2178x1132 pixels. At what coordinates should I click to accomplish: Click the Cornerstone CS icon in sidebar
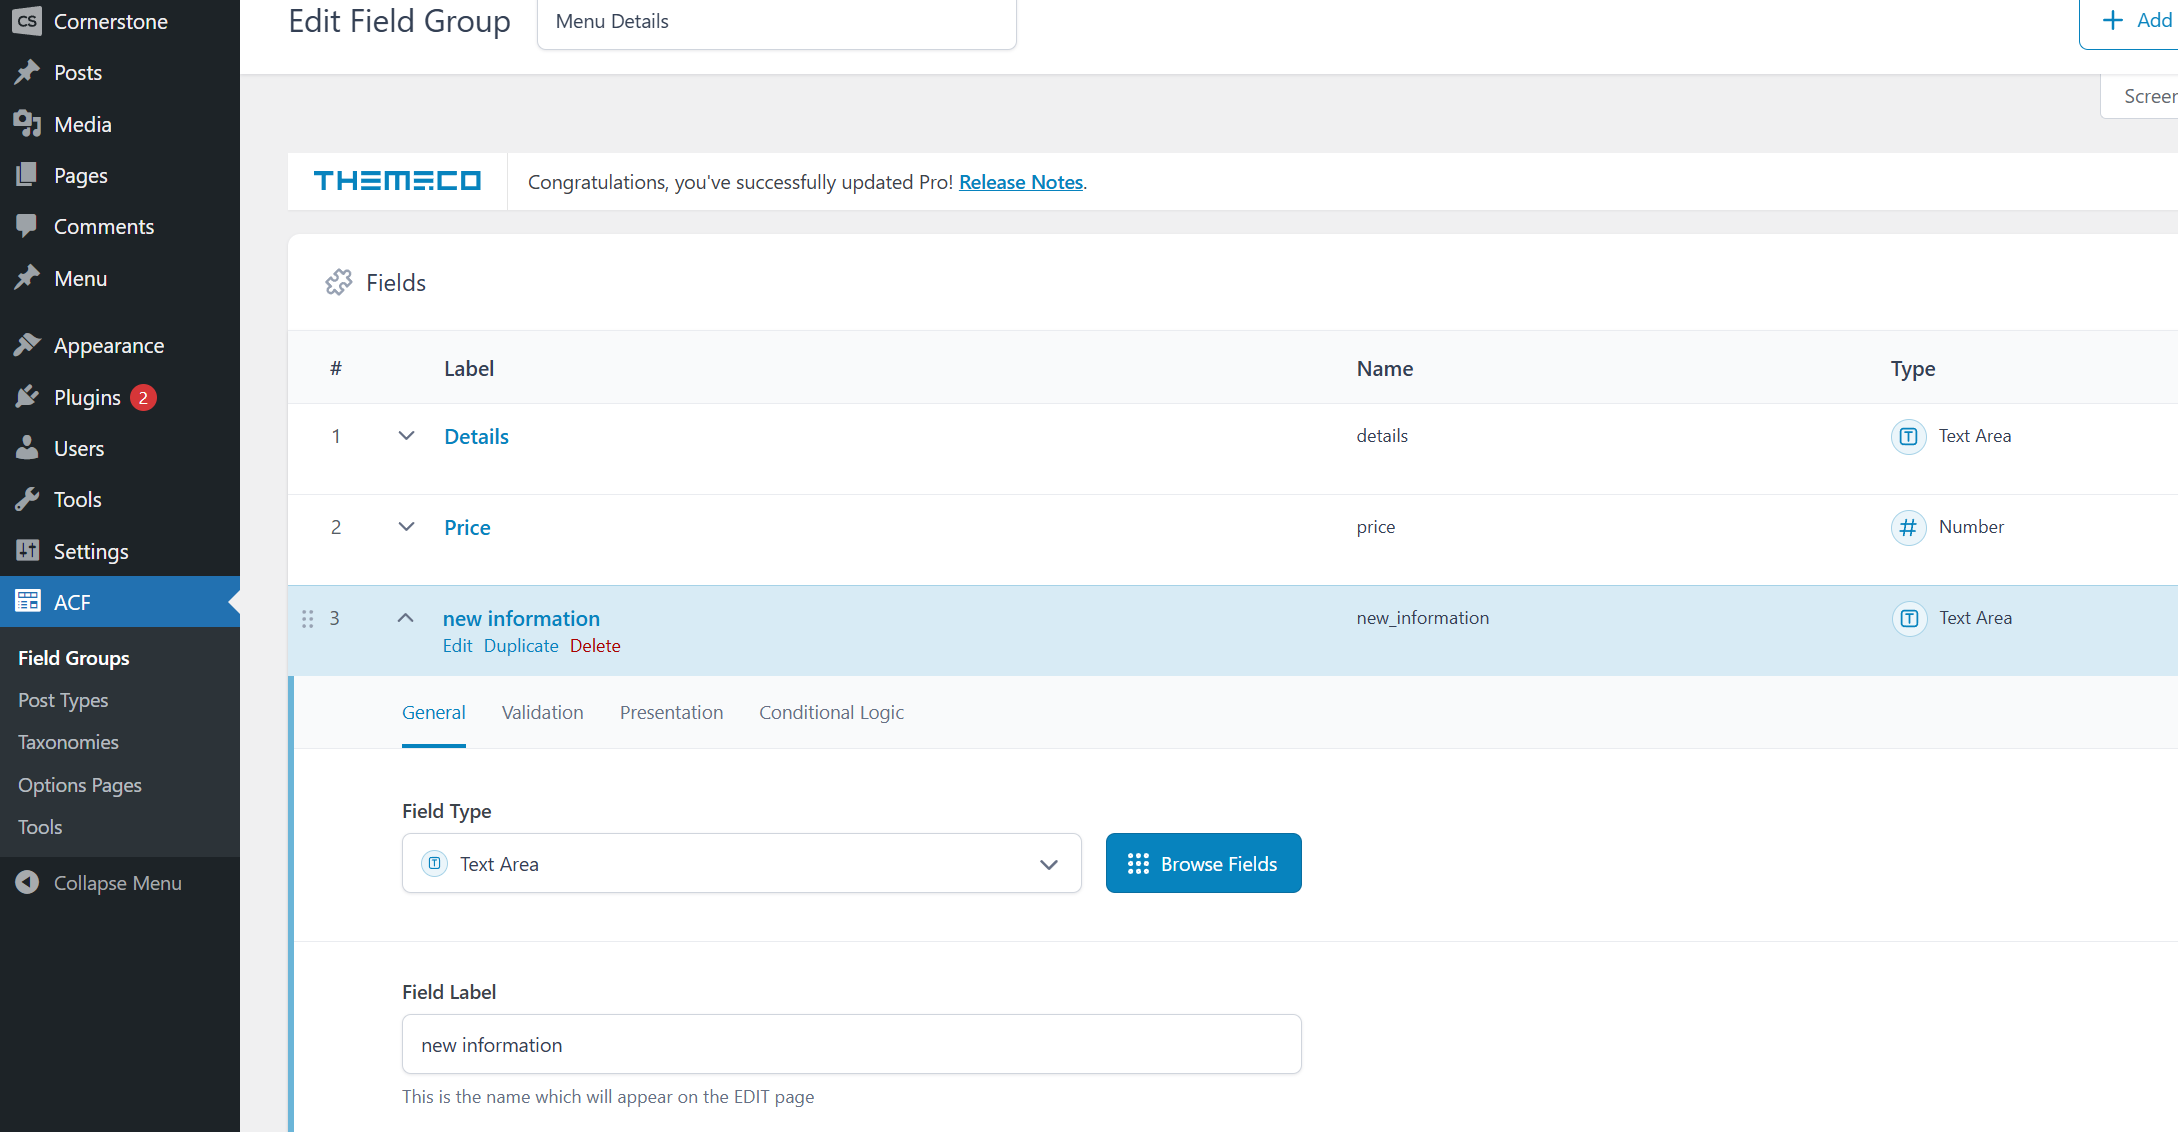(x=27, y=21)
